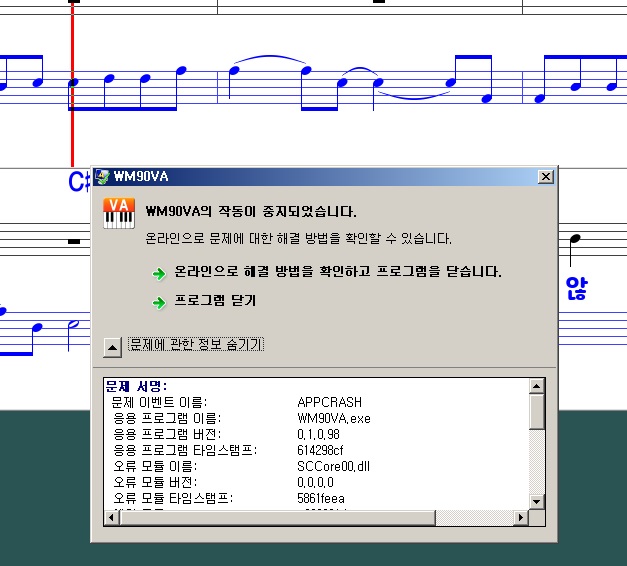The image size is (627, 566).
Task: Click the 문제에 관한 정보 숨기기 label
Action: click(x=196, y=344)
